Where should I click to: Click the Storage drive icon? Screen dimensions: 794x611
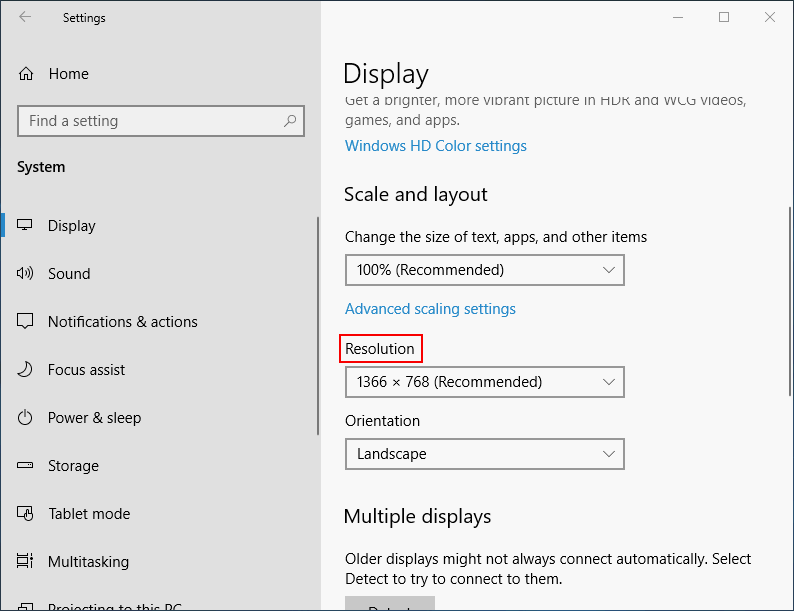coord(26,466)
